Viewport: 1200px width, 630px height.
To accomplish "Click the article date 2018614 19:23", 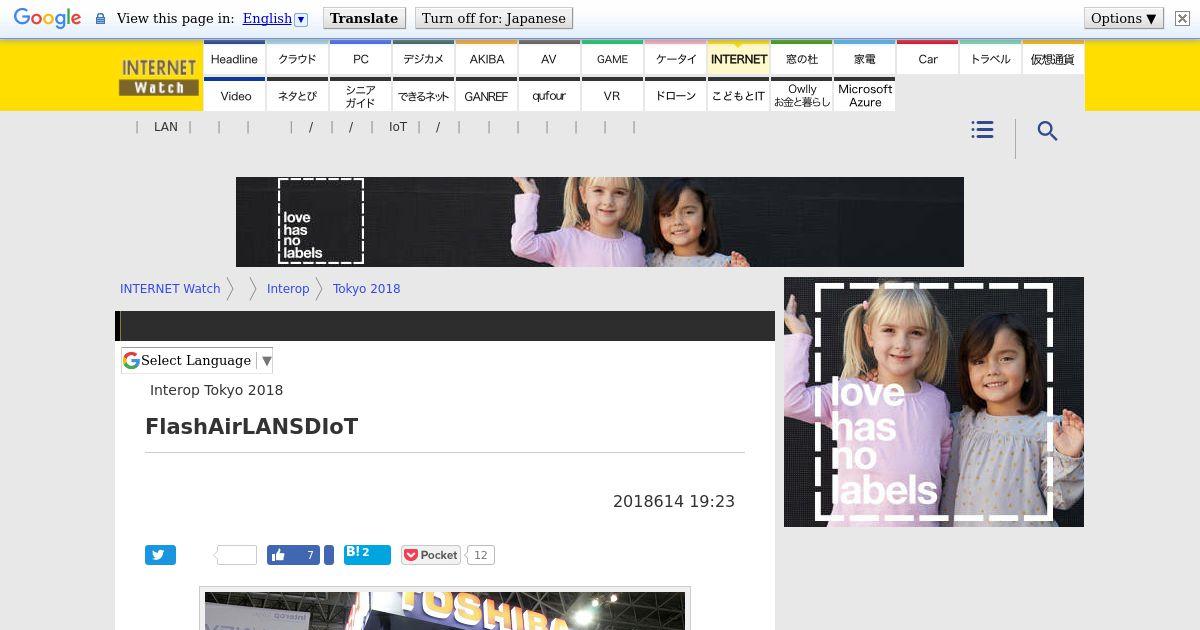I will tap(674, 501).
